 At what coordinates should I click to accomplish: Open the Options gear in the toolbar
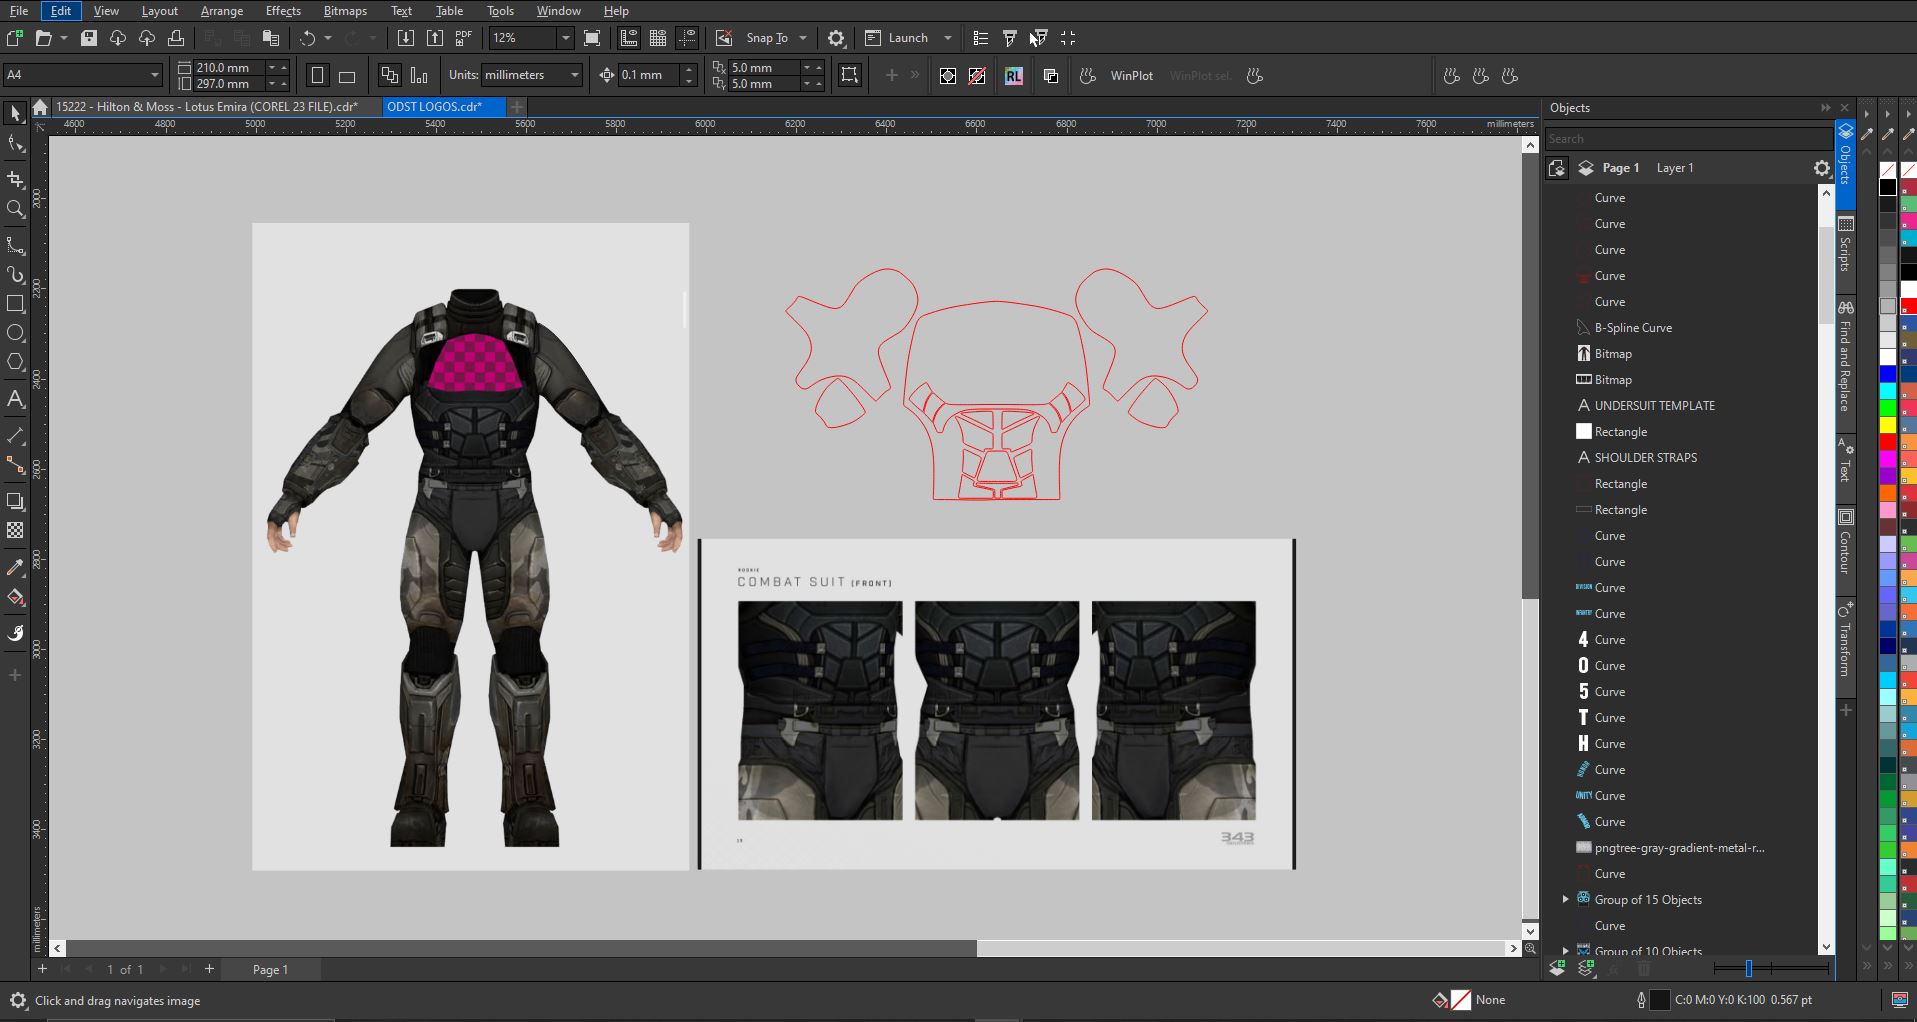[836, 38]
